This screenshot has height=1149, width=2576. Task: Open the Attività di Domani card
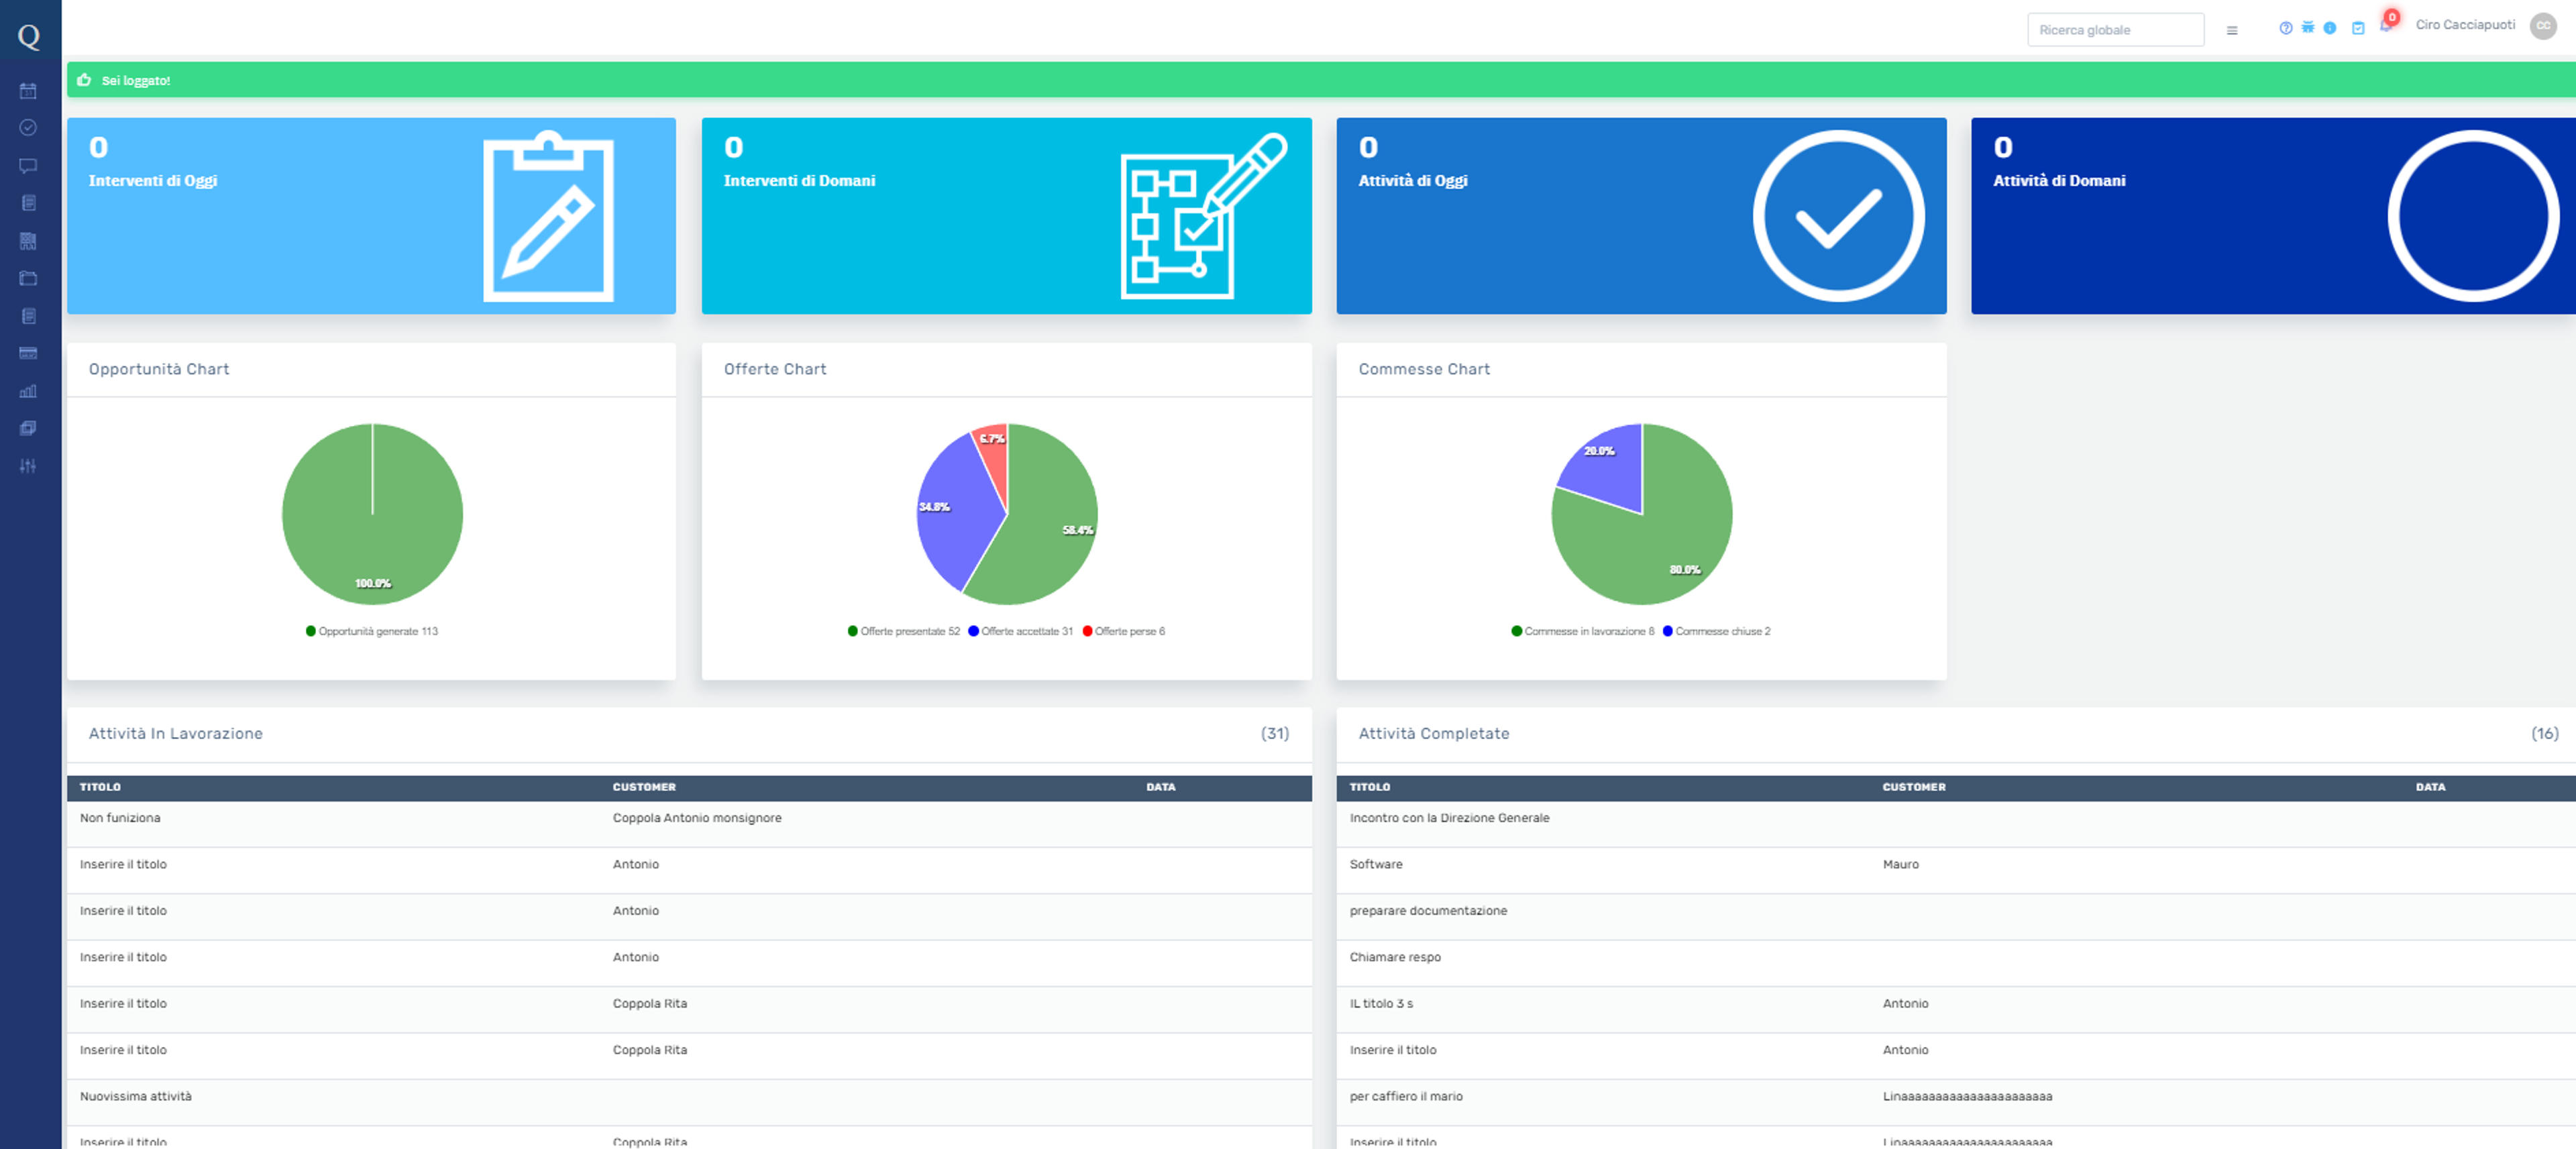click(x=2273, y=216)
